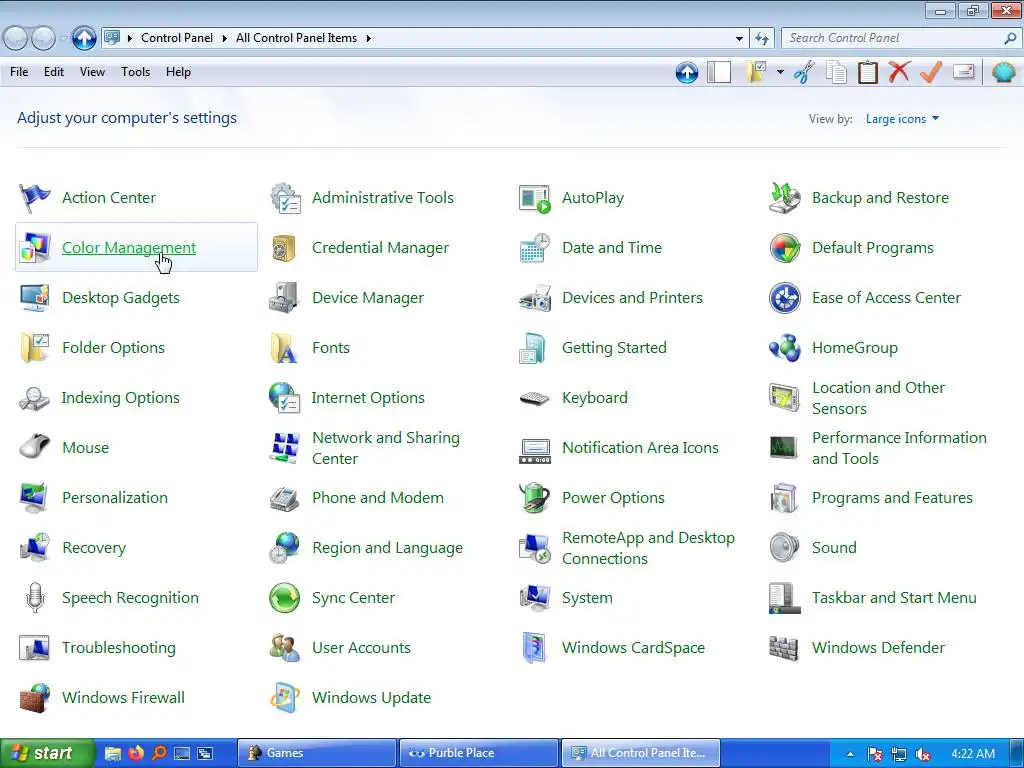Open the Color Management link
1024x768 pixels.
point(129,248)
